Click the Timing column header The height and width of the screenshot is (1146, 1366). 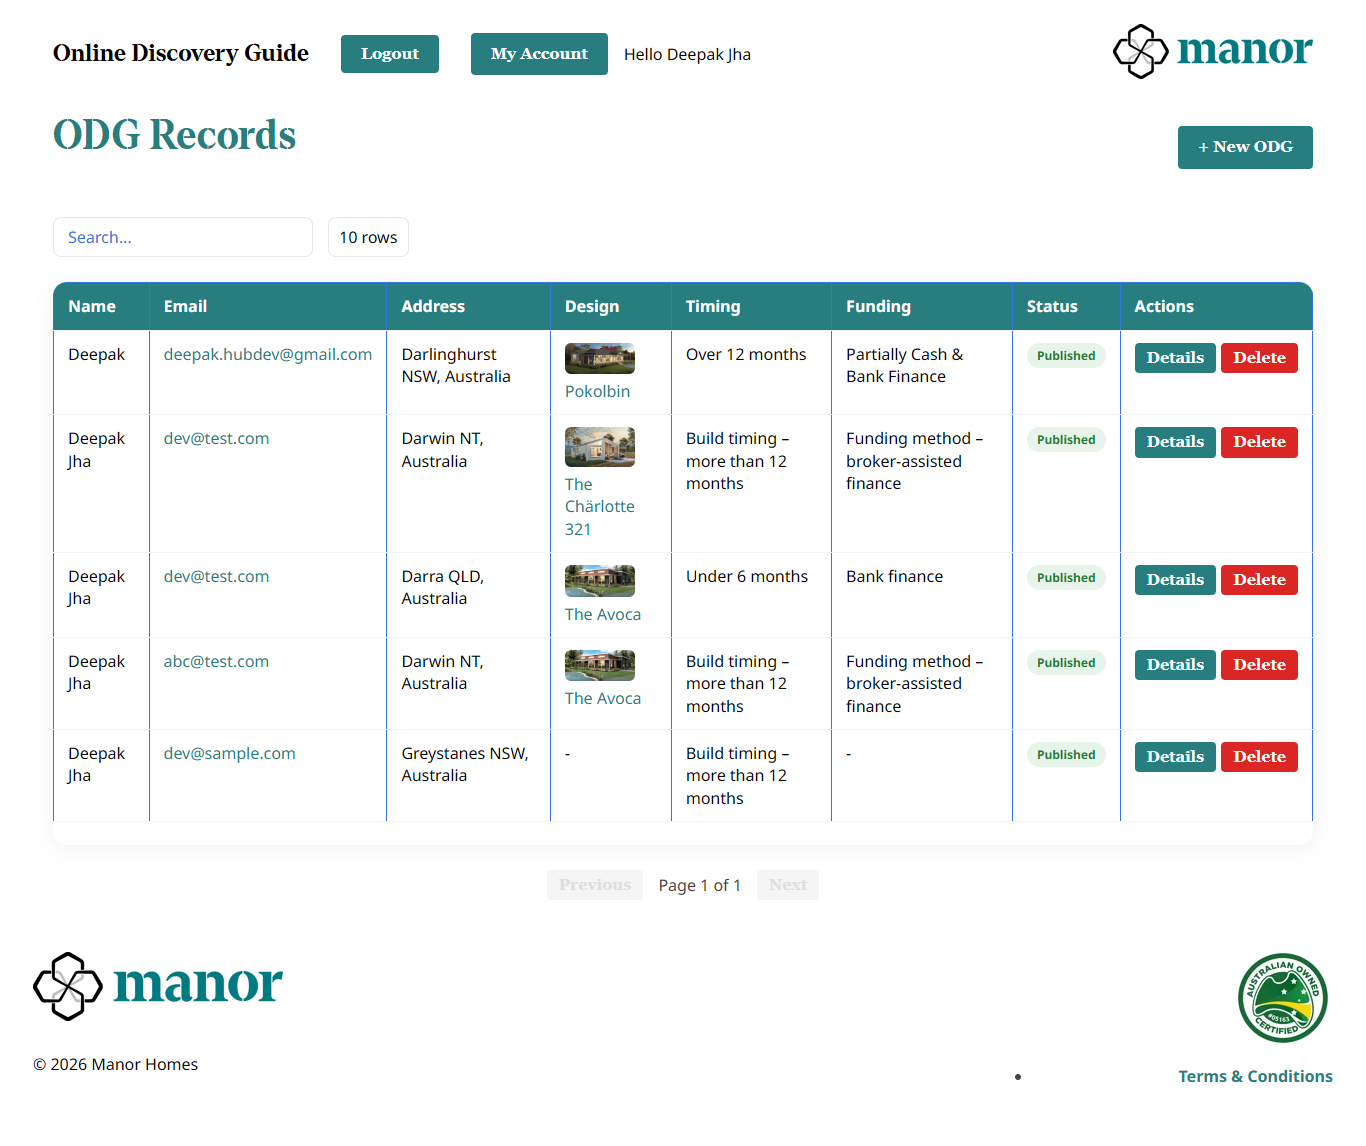tap(712, 306)
